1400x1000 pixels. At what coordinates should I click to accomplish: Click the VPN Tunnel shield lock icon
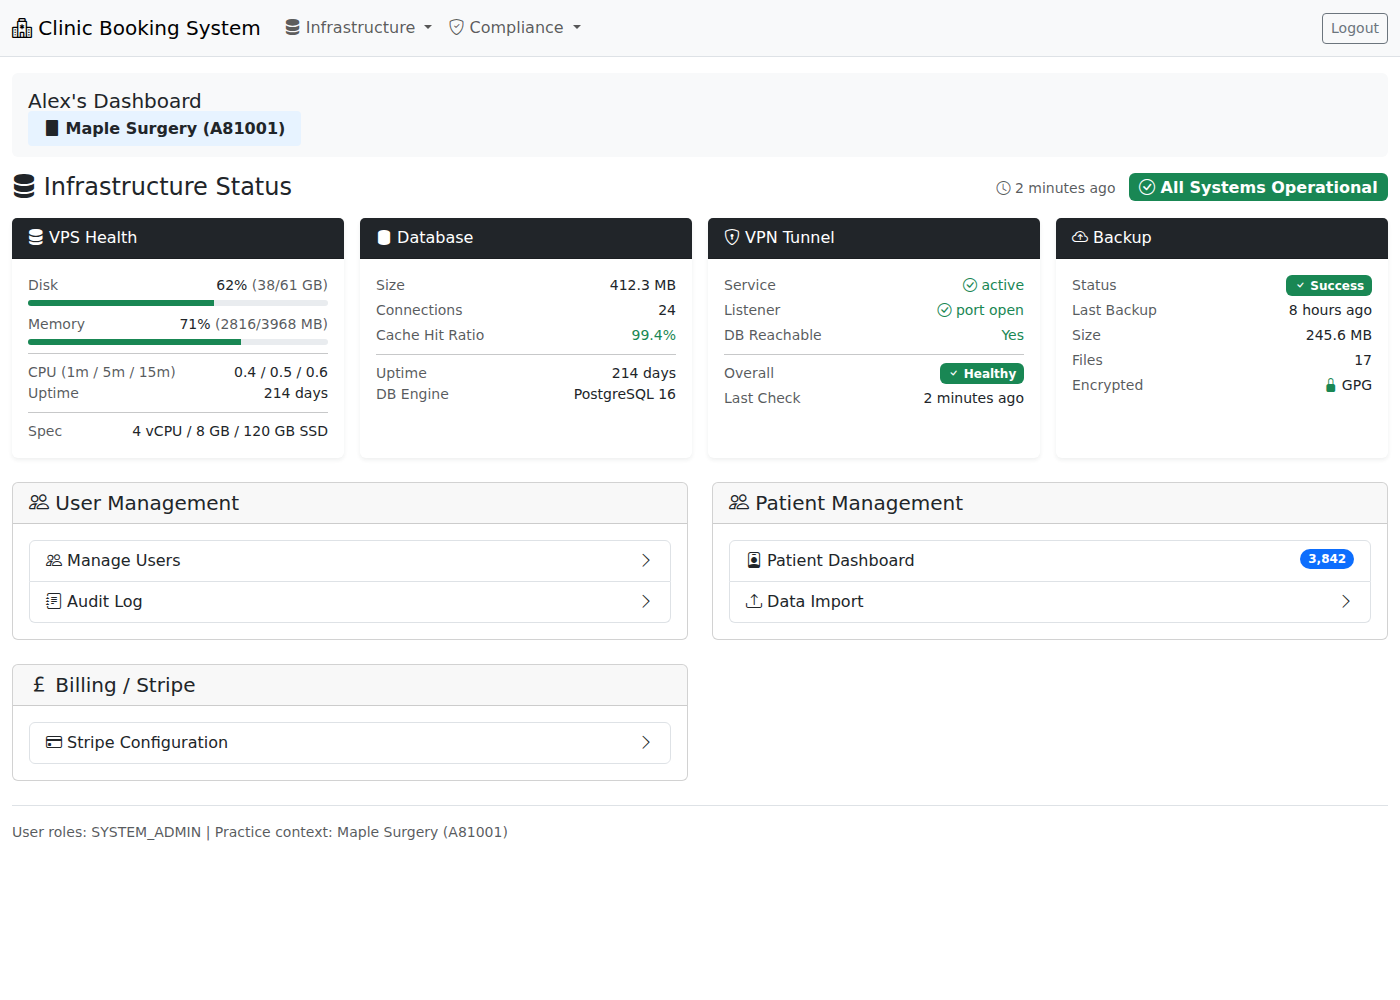coord(732,237)
